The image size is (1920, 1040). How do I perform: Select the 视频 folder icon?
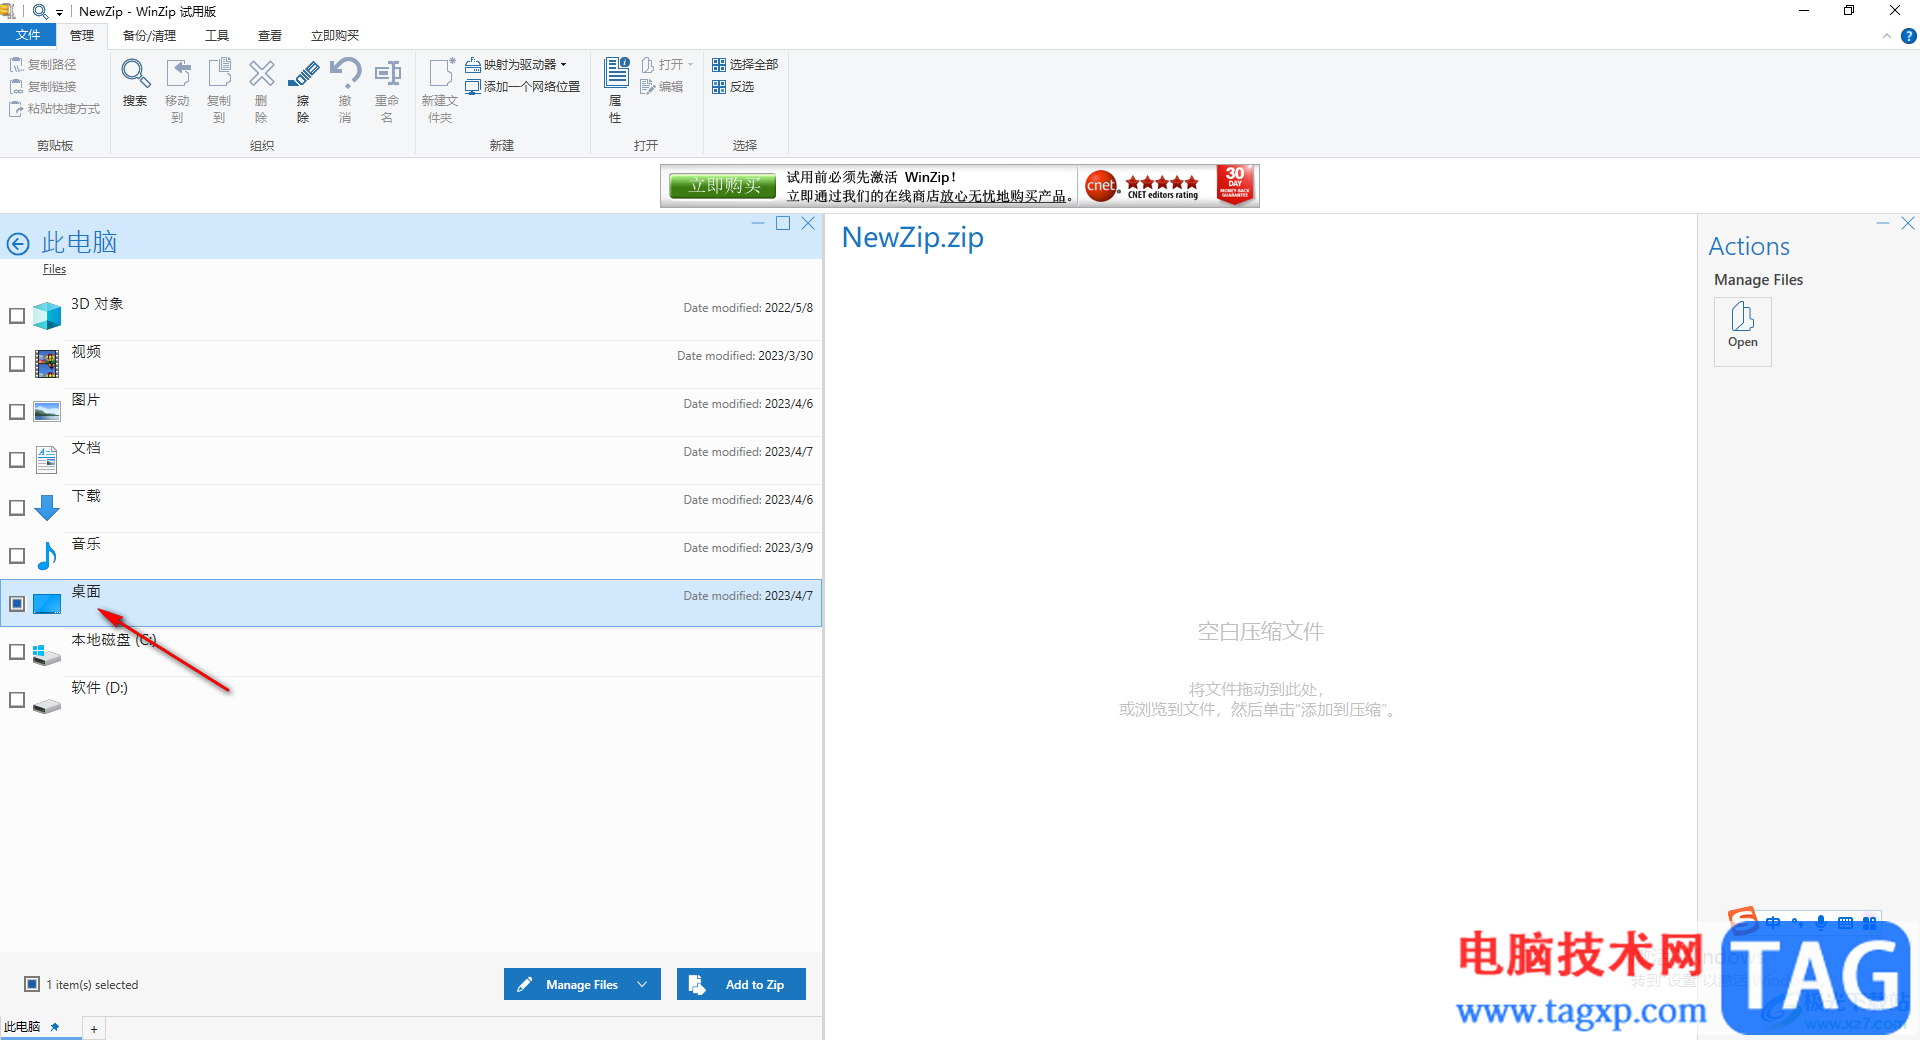[47, 364]
